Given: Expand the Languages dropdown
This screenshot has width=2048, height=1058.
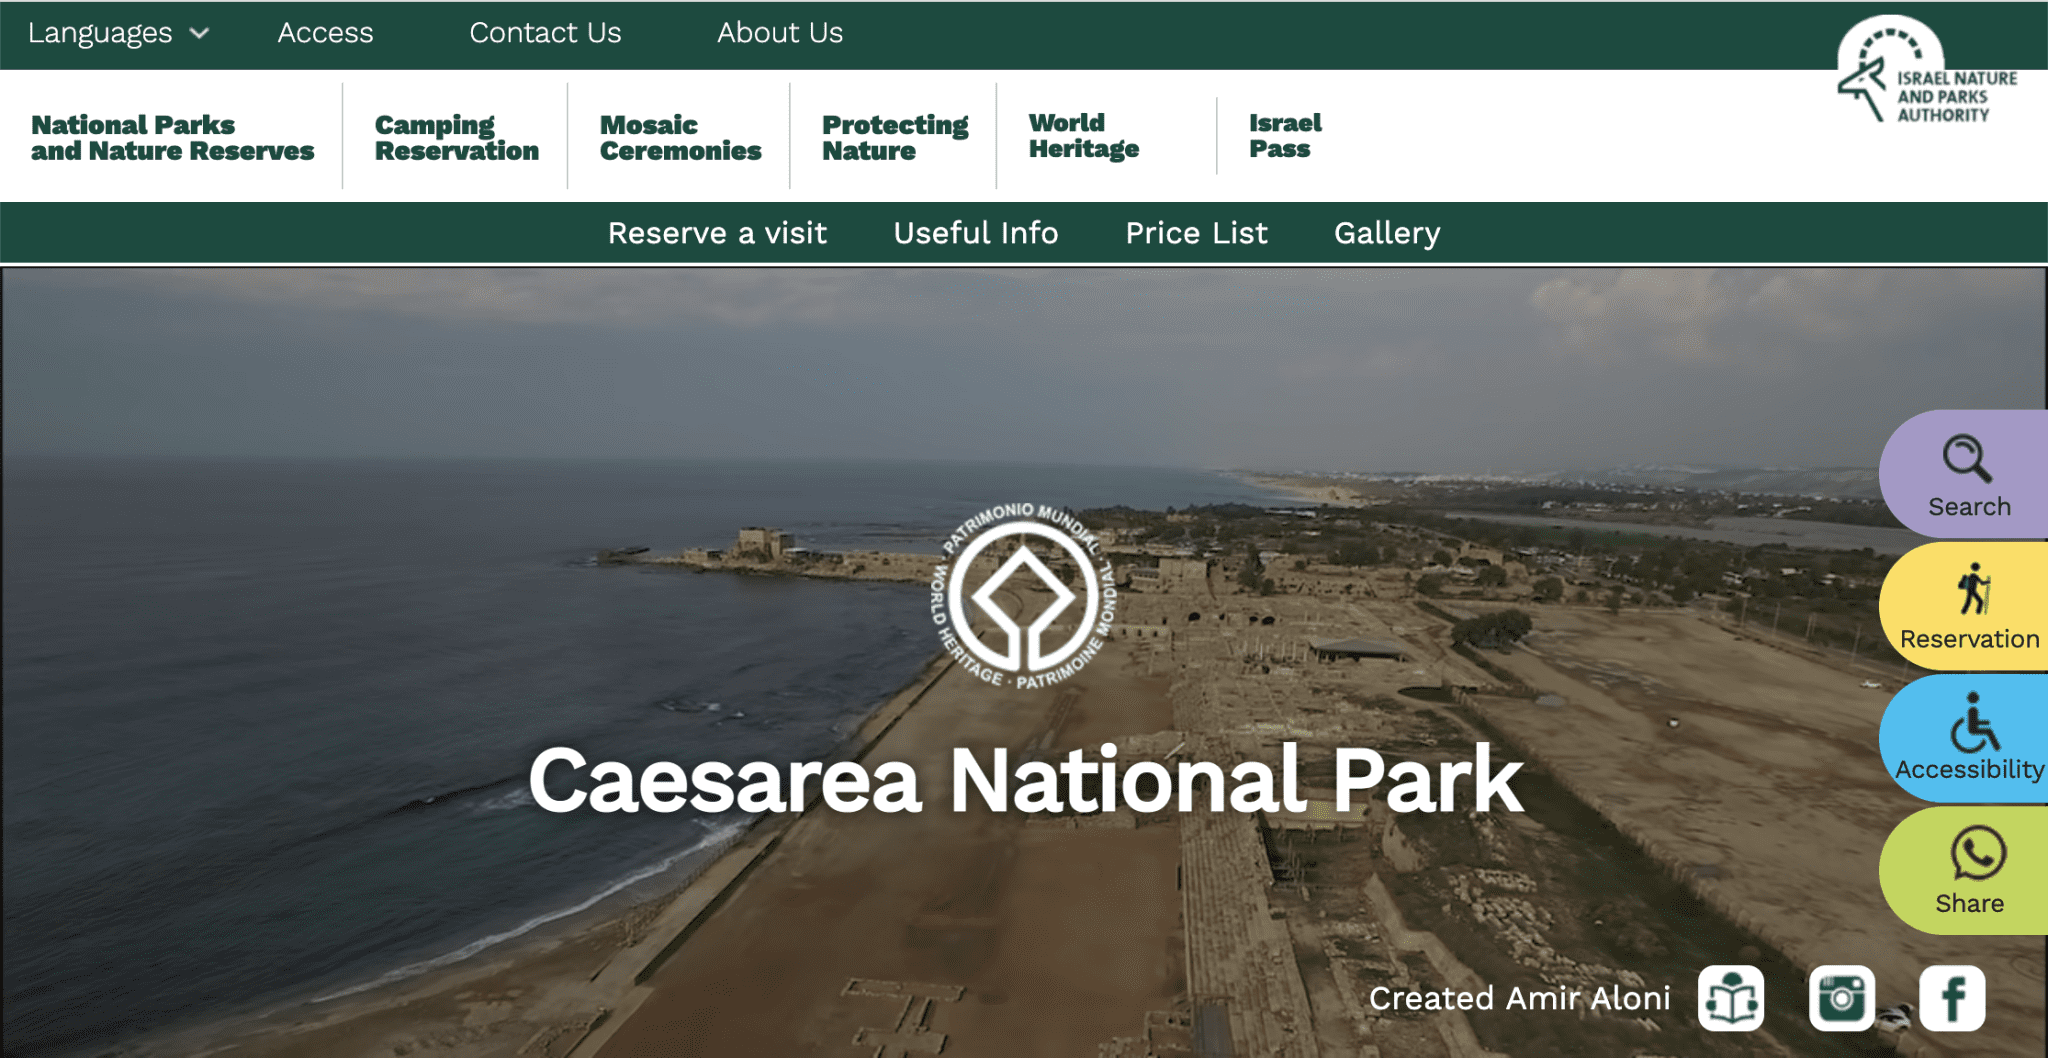Looking at the screenshot, I should (117, 32).
